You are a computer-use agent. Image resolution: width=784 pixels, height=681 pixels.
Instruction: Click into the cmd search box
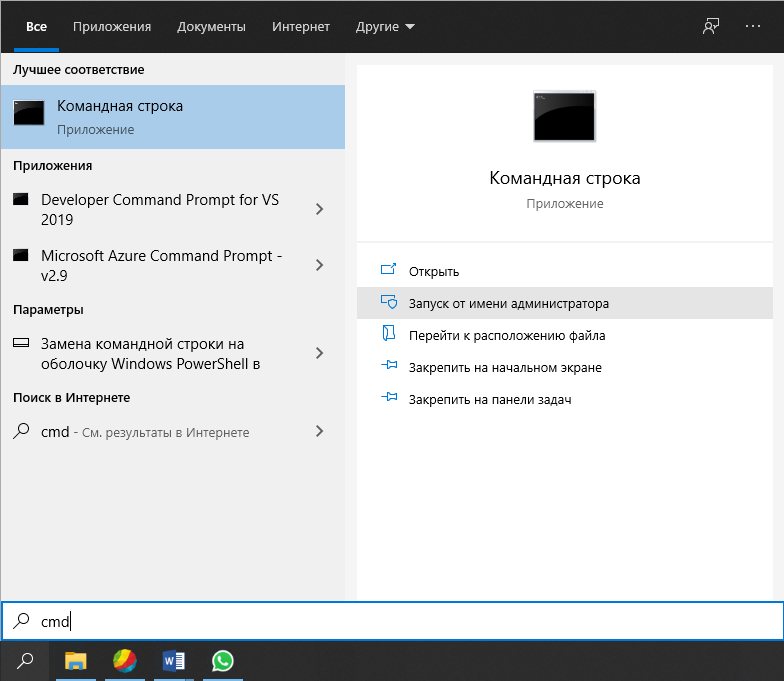click(x=392, y=621)
